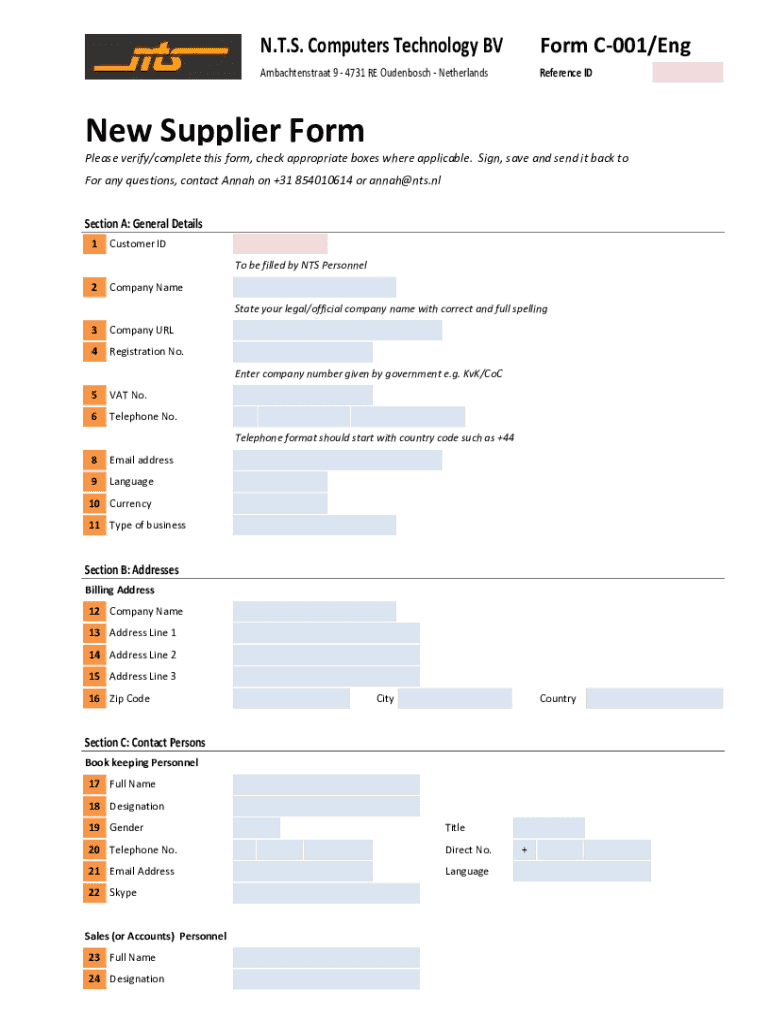Click the book keeping Full Name field
The width and height of the screenshot is (770, 1024).
click(x=326, y=785)
